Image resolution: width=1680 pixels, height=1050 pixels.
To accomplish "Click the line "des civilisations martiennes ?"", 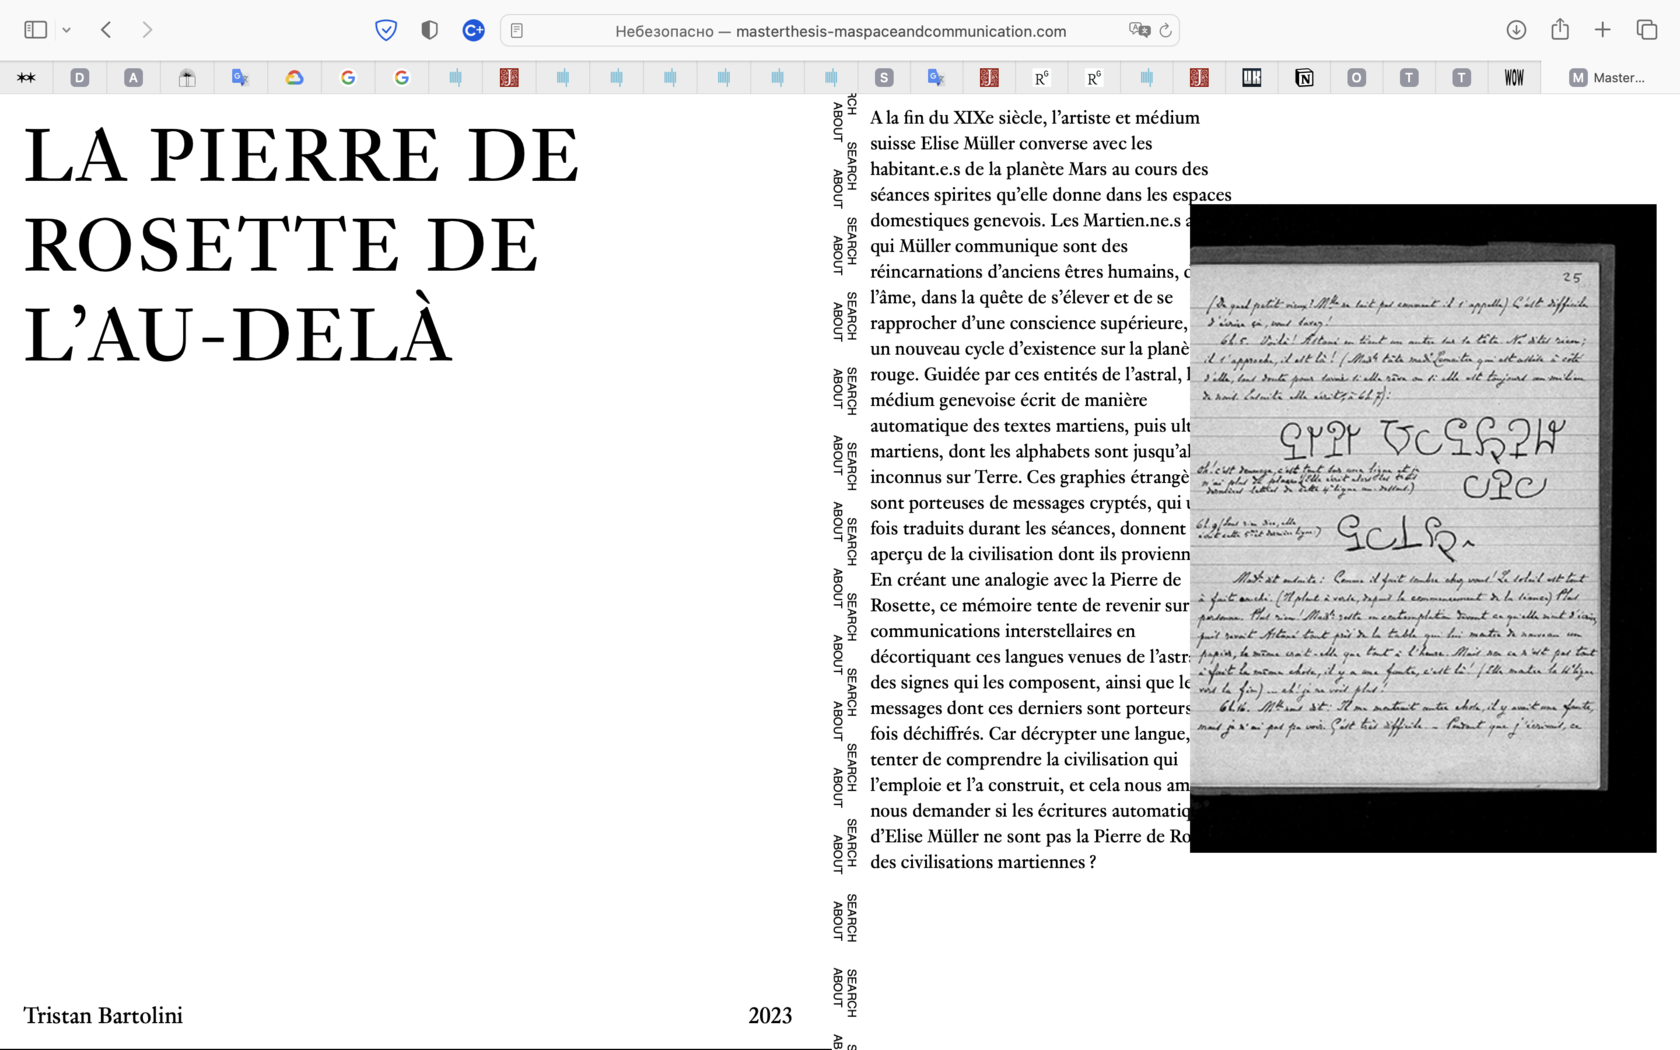I will click(983, 862).
